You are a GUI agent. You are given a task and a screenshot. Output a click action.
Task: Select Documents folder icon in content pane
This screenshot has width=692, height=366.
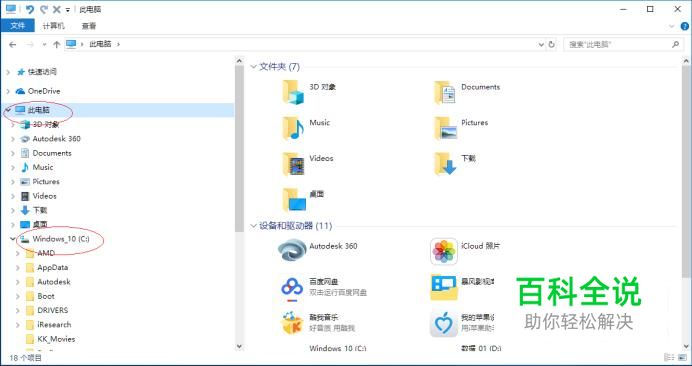coord(444,92)
